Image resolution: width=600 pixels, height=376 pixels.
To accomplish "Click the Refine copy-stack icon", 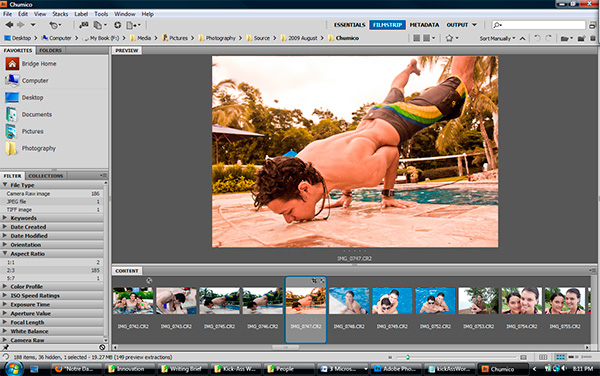I will pyautogui.click(x=100, y=25).
